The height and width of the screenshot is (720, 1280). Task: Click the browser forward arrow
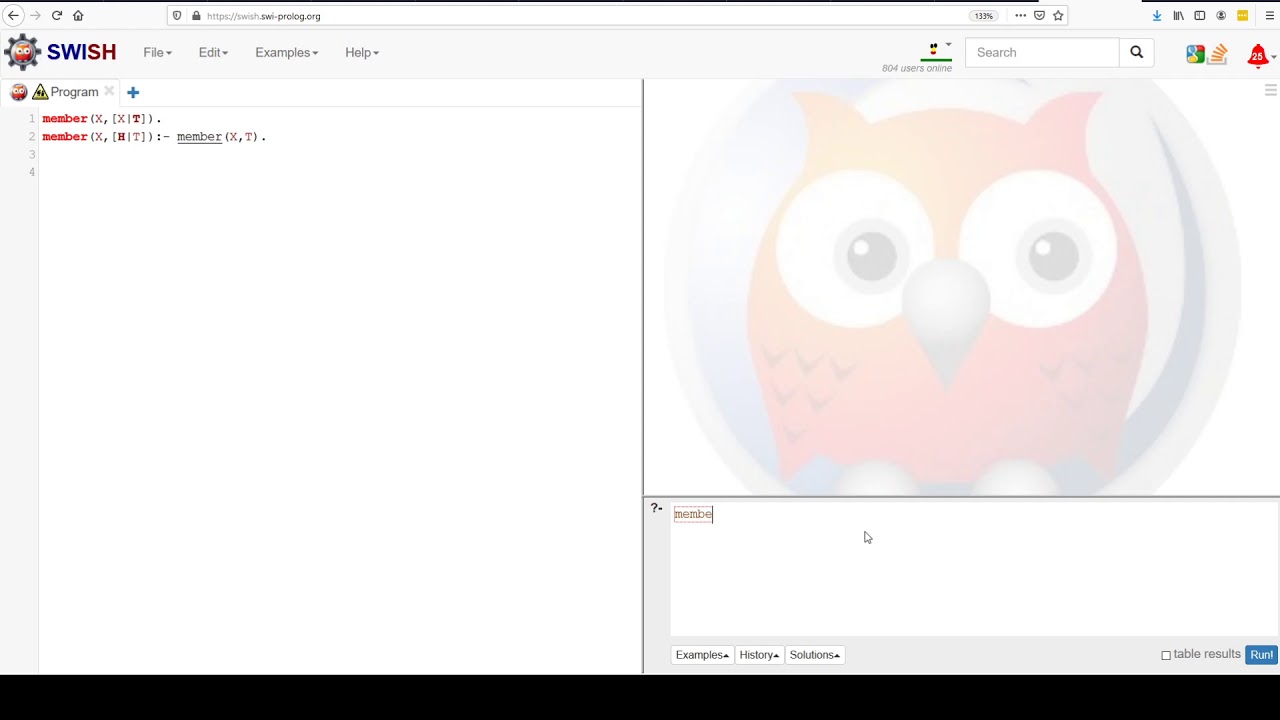click(35, 16)
